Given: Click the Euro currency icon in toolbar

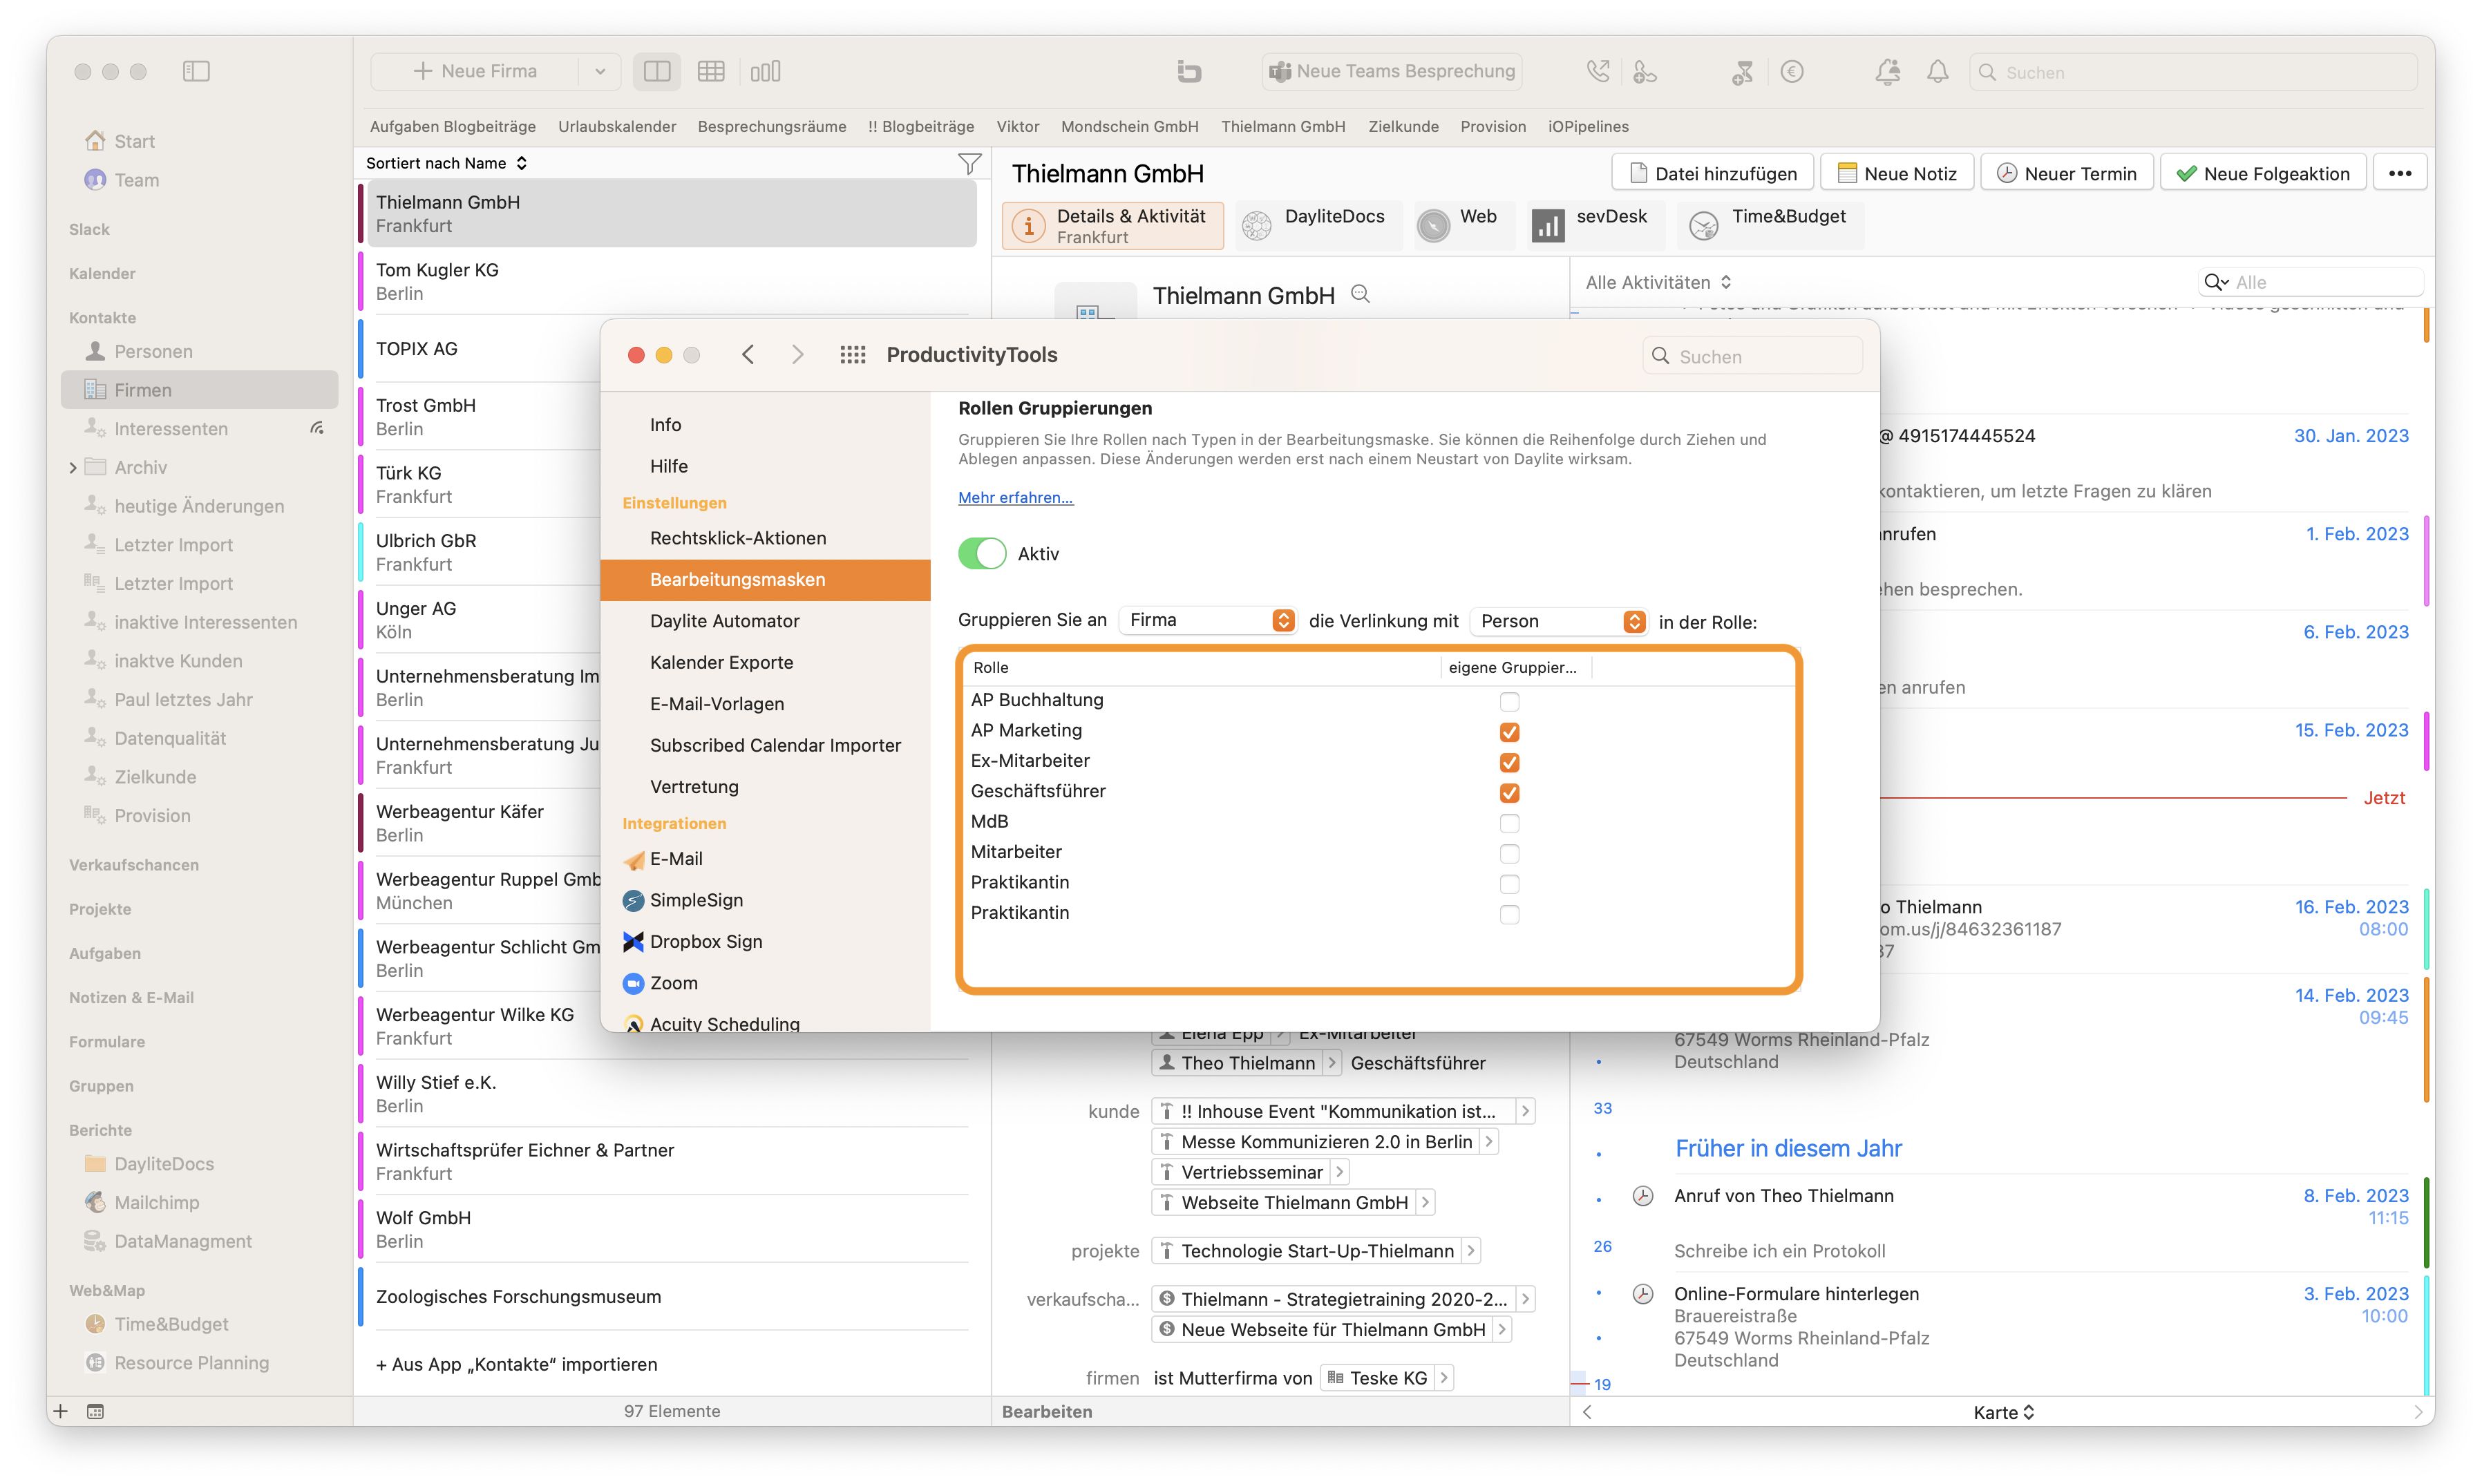Looking at the screenshot, I should [1792, 71].
